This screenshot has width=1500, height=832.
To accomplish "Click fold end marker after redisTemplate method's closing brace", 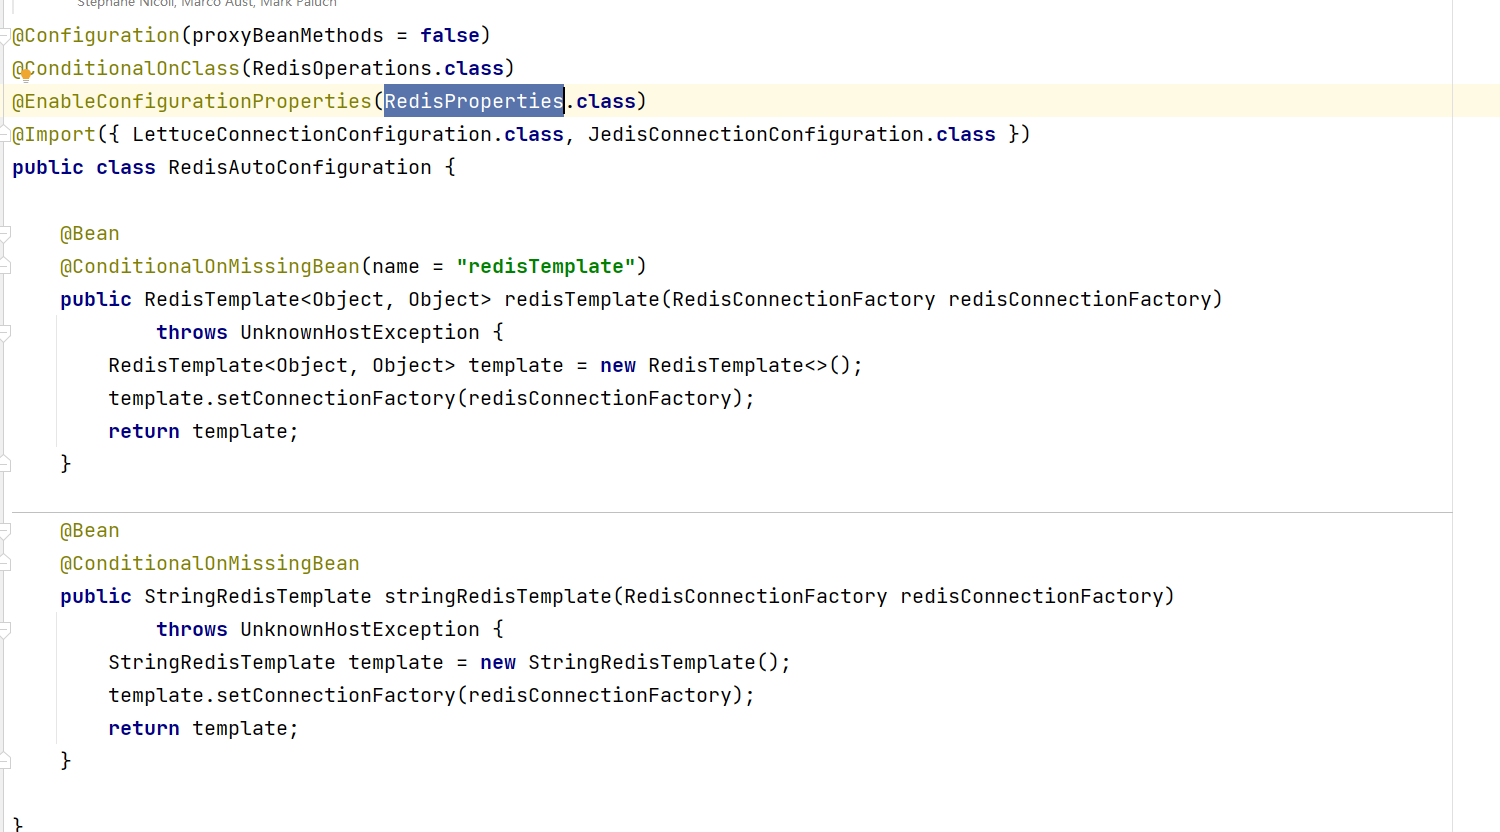I will (x=5, y=464).
